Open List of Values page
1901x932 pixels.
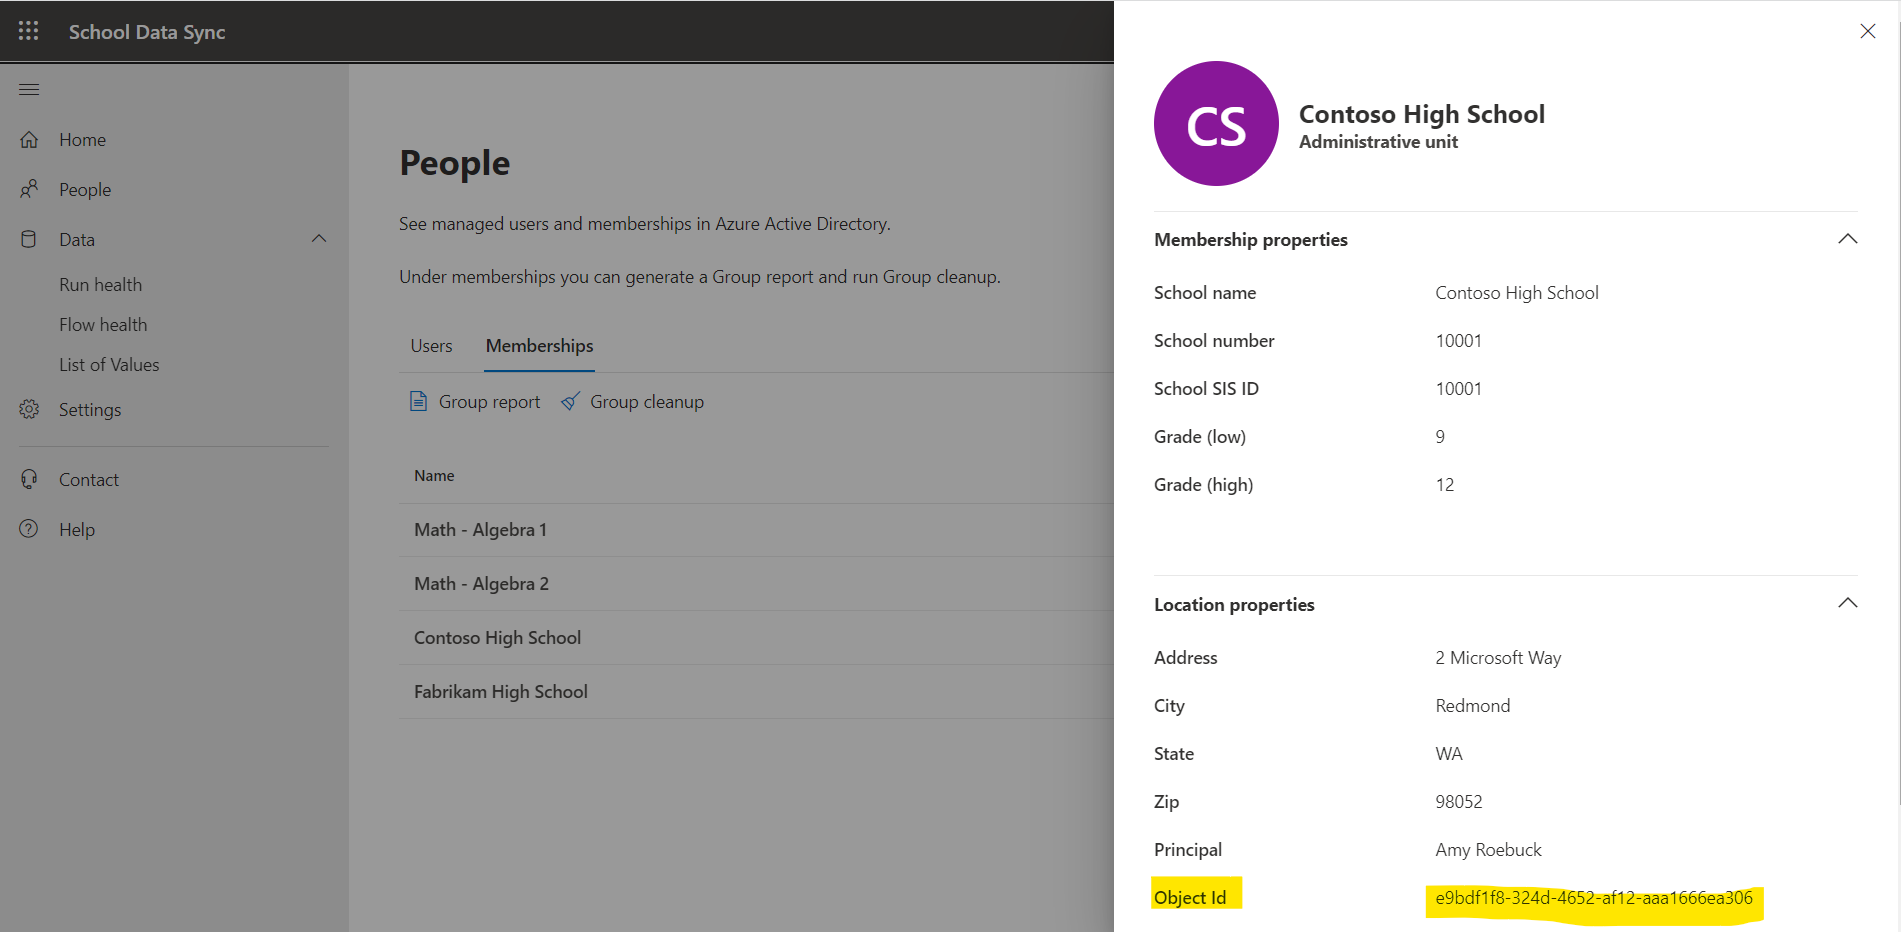tap(109, 364)
